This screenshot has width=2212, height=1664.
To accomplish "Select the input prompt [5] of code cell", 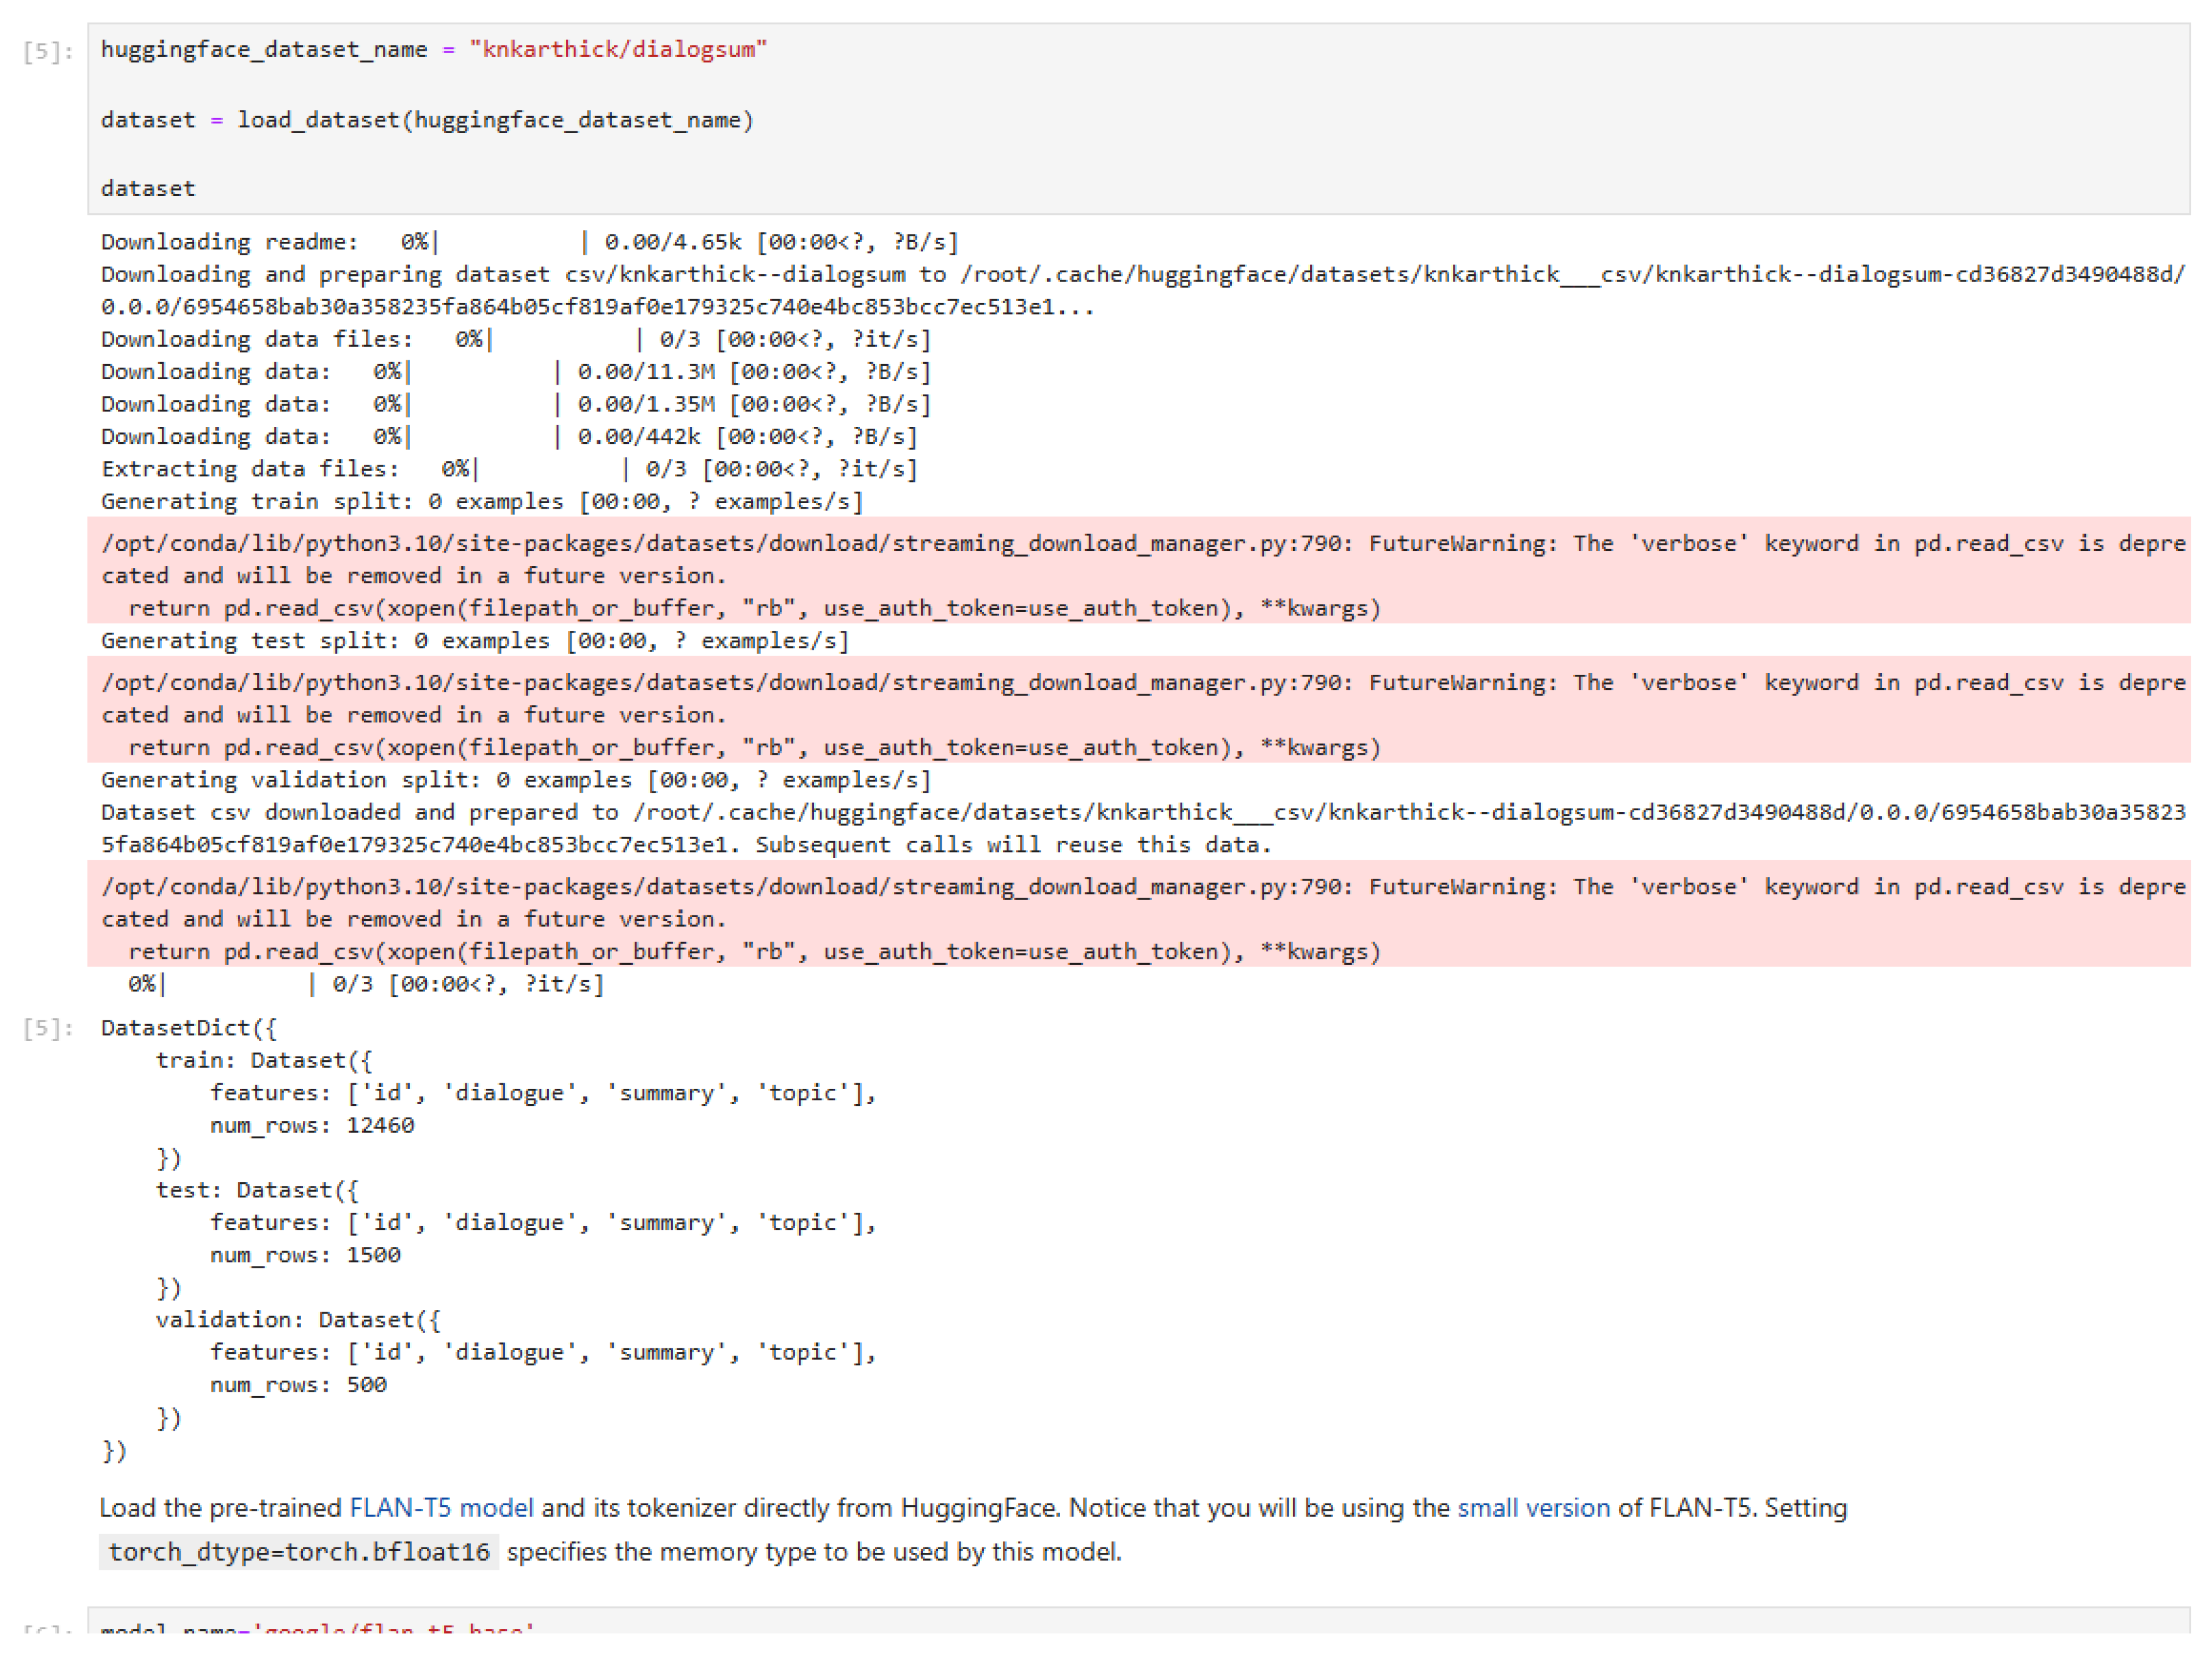I will click(x=48, y=51).
